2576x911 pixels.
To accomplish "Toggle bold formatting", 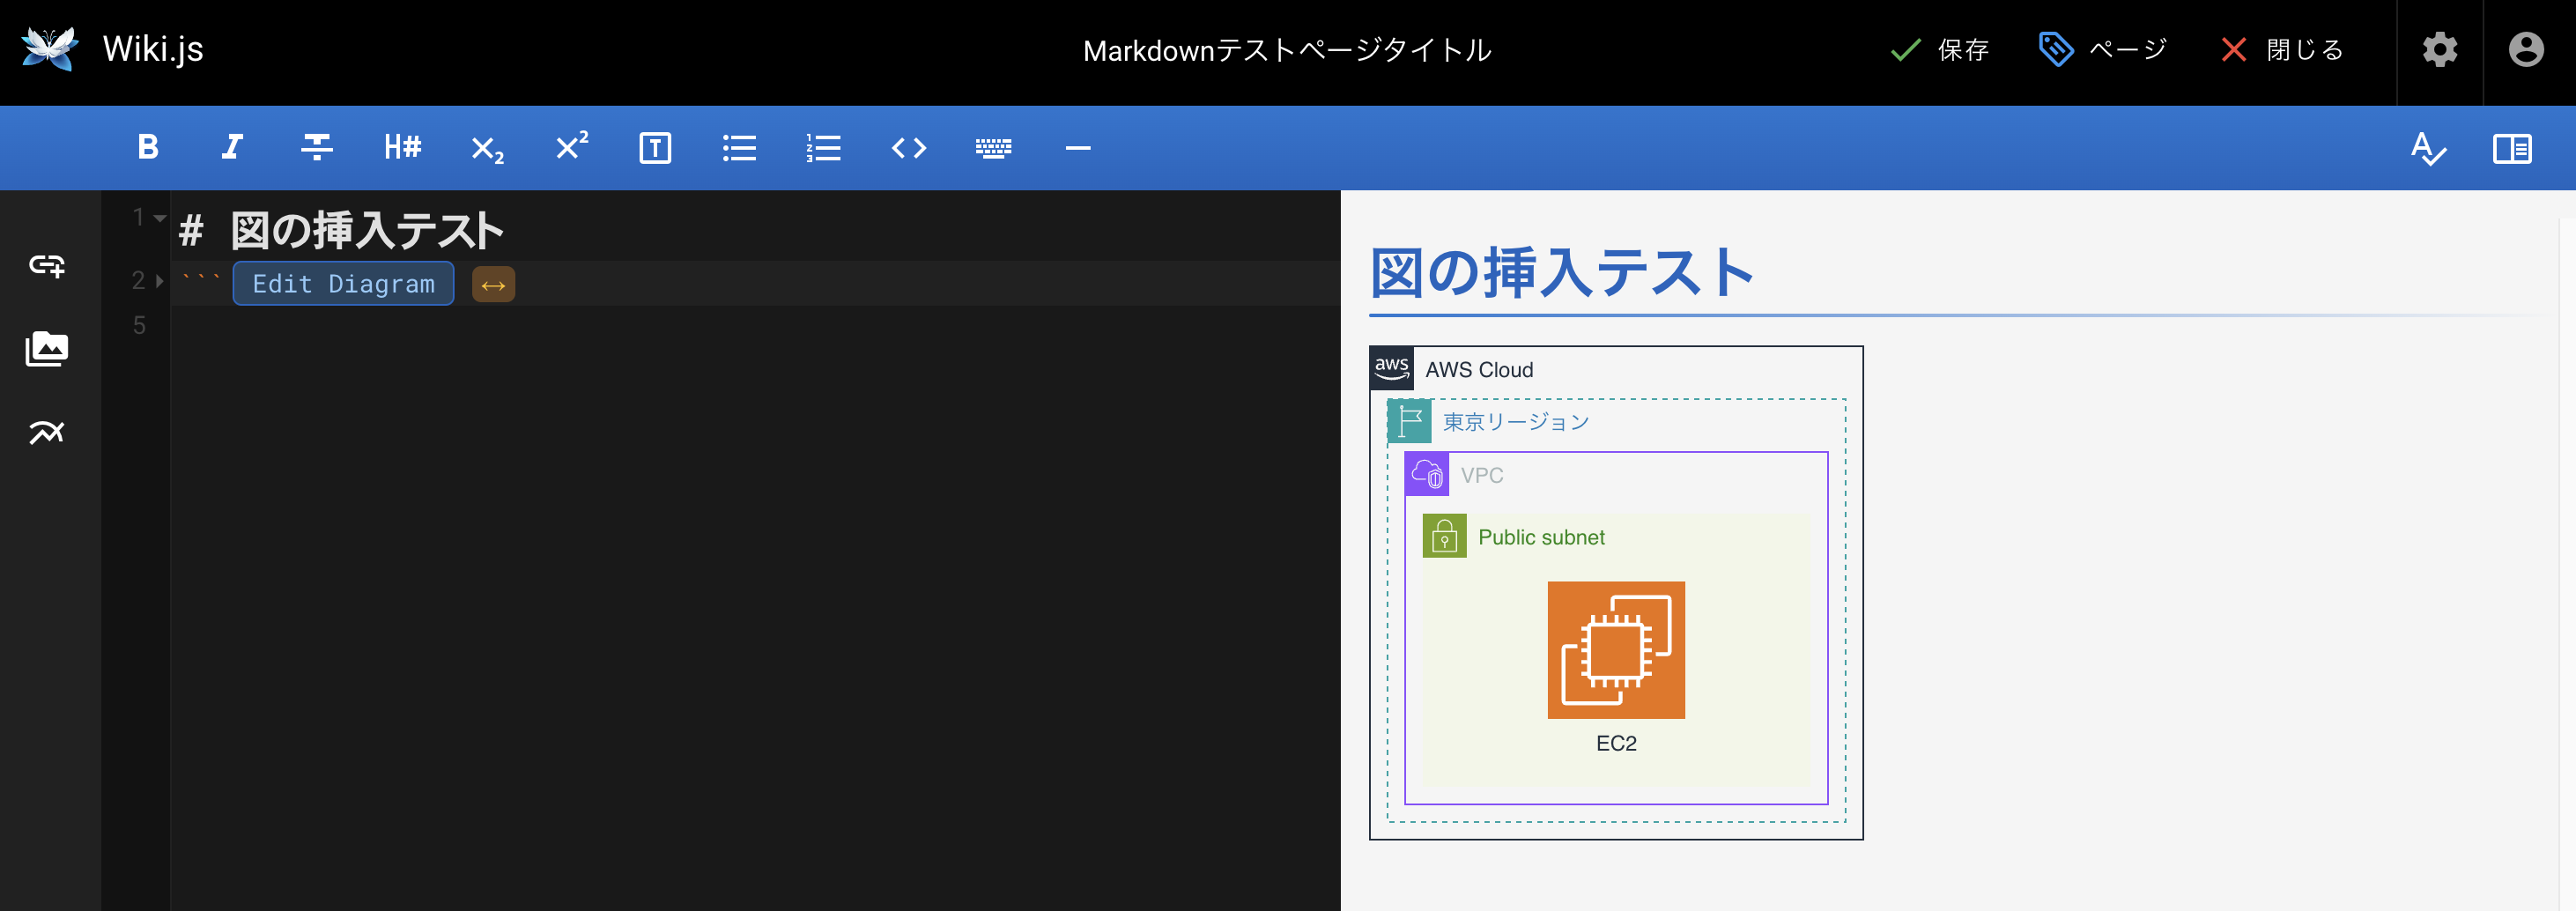I will (147, 148).
